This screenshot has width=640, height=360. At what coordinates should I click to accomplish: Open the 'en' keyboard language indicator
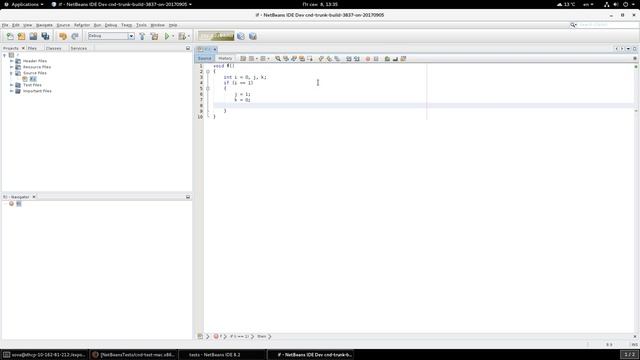pyautogui.click(x=588, y=4)
